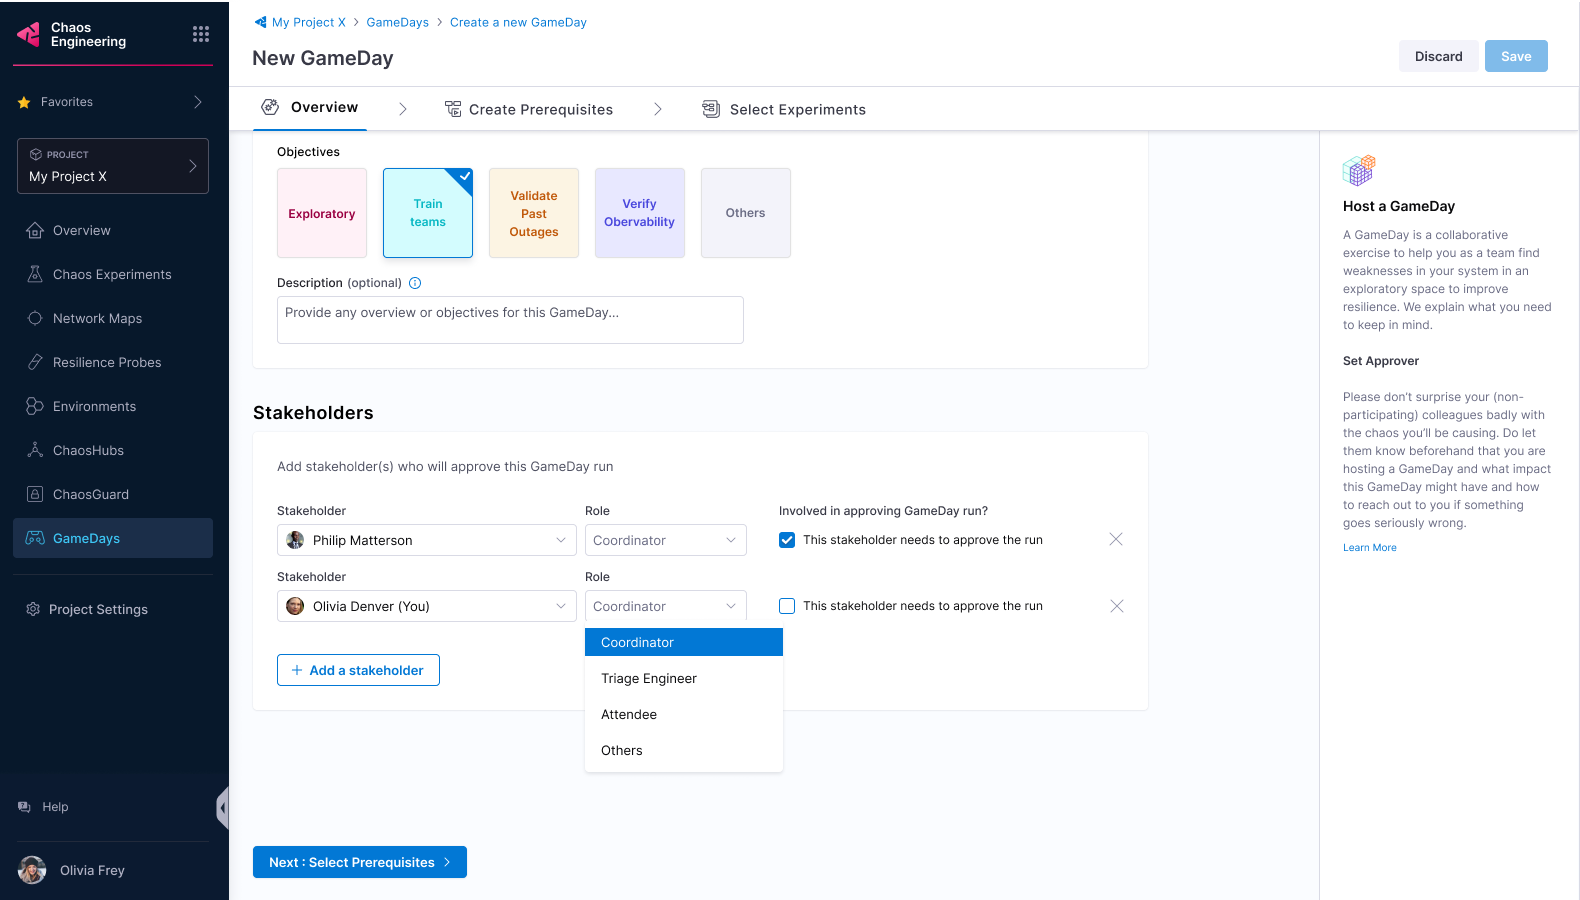Select the Train teams objective
The image size is (1580, 900).
[x=428, y=213]
